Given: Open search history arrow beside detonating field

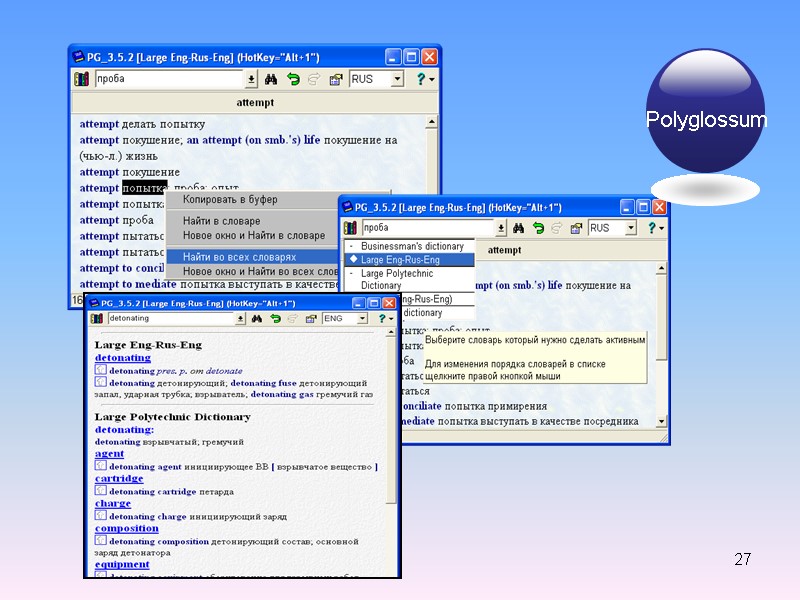Looking at the screenshot, I should coord(240,318).
